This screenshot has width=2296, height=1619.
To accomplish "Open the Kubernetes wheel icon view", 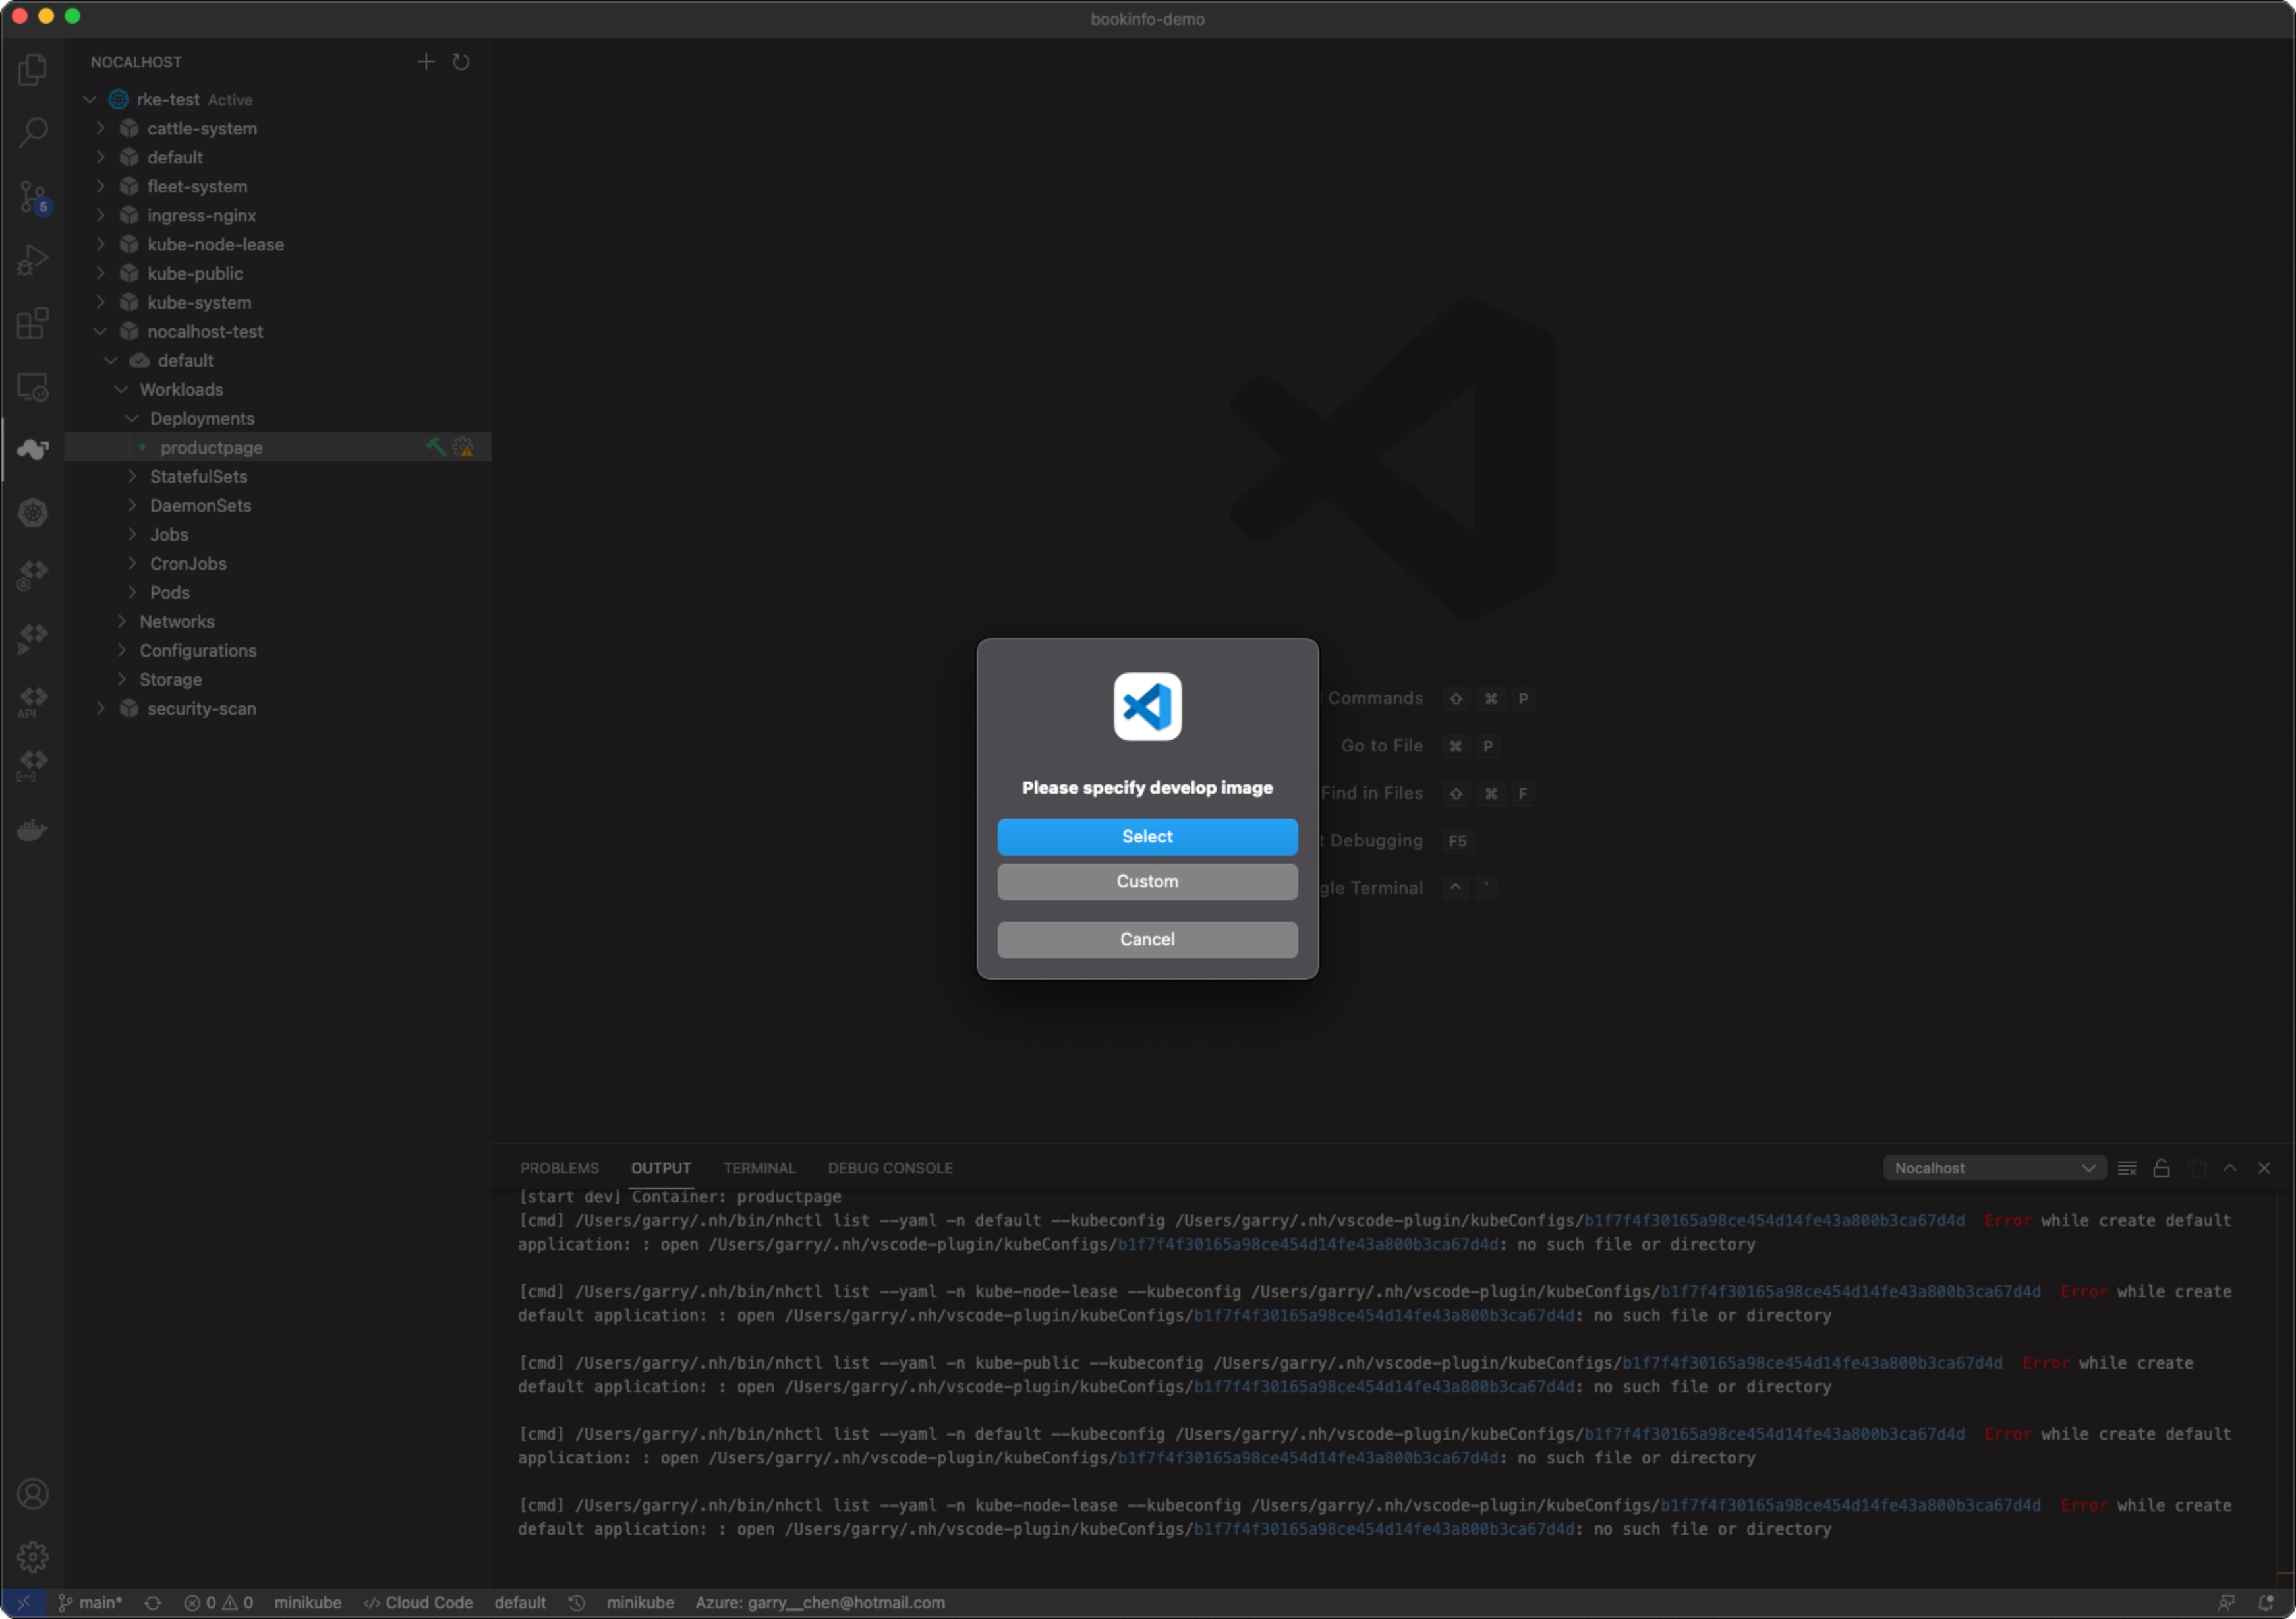I will pyautogui.click(x=32, y=513).
